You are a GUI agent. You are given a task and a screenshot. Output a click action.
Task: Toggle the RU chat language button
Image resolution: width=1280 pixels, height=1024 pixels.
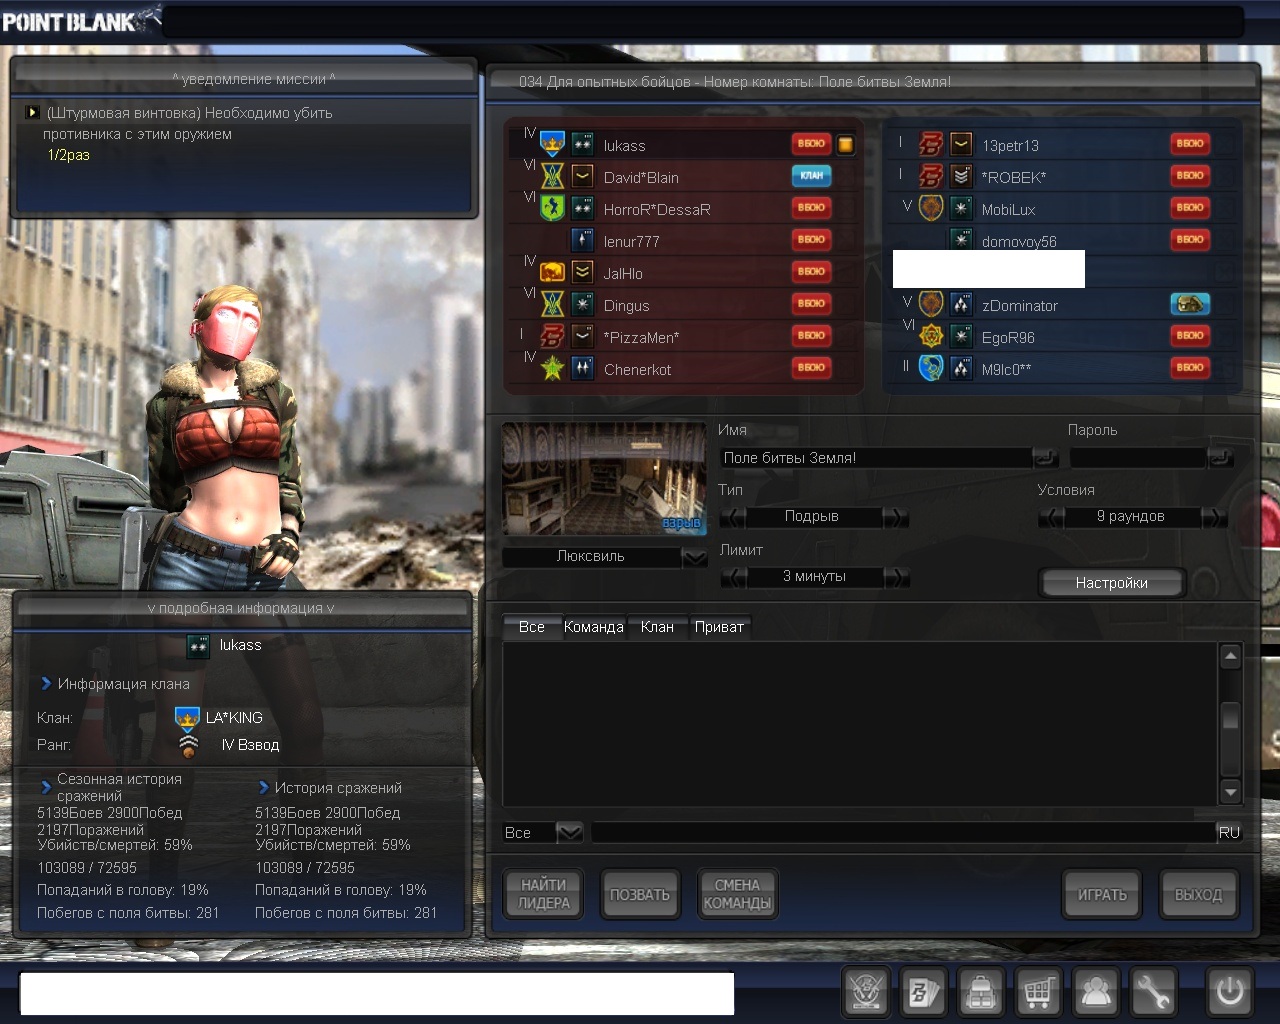[1229, 832]
